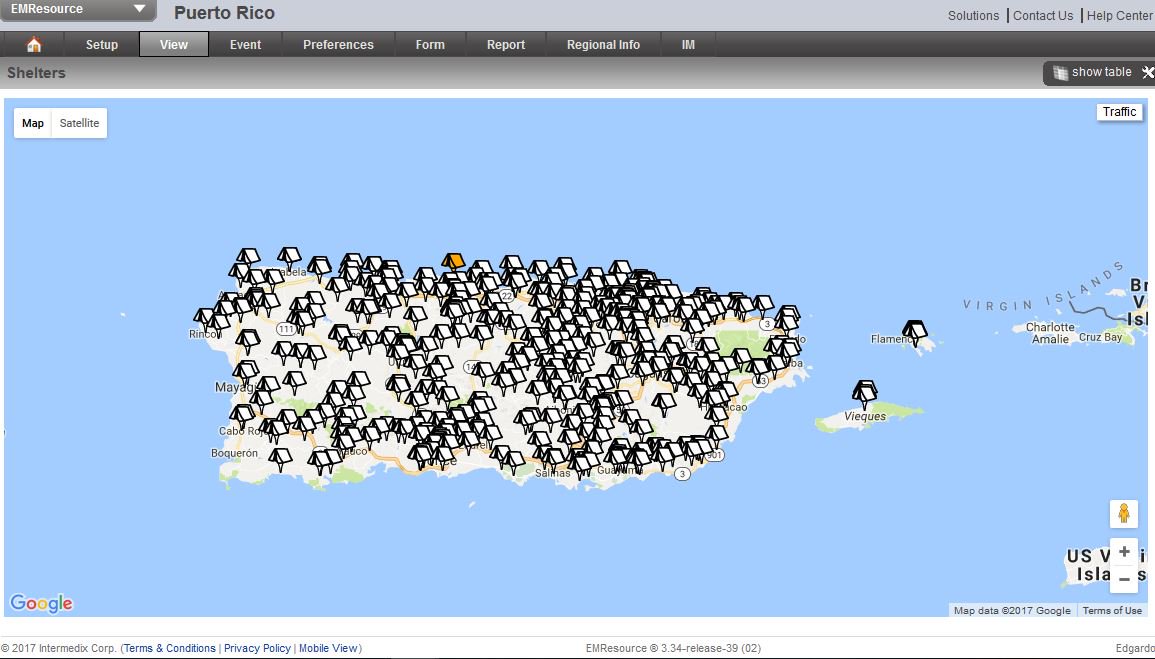Select the shelter marker near Rincon
This screenshot has height=659, width=1155.
203,319
